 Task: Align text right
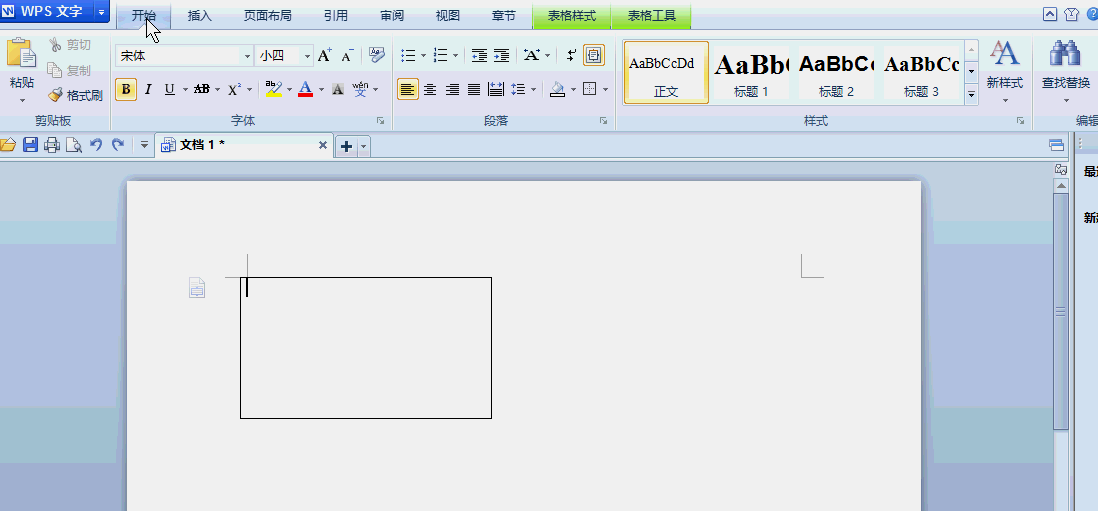pos(452,90)
